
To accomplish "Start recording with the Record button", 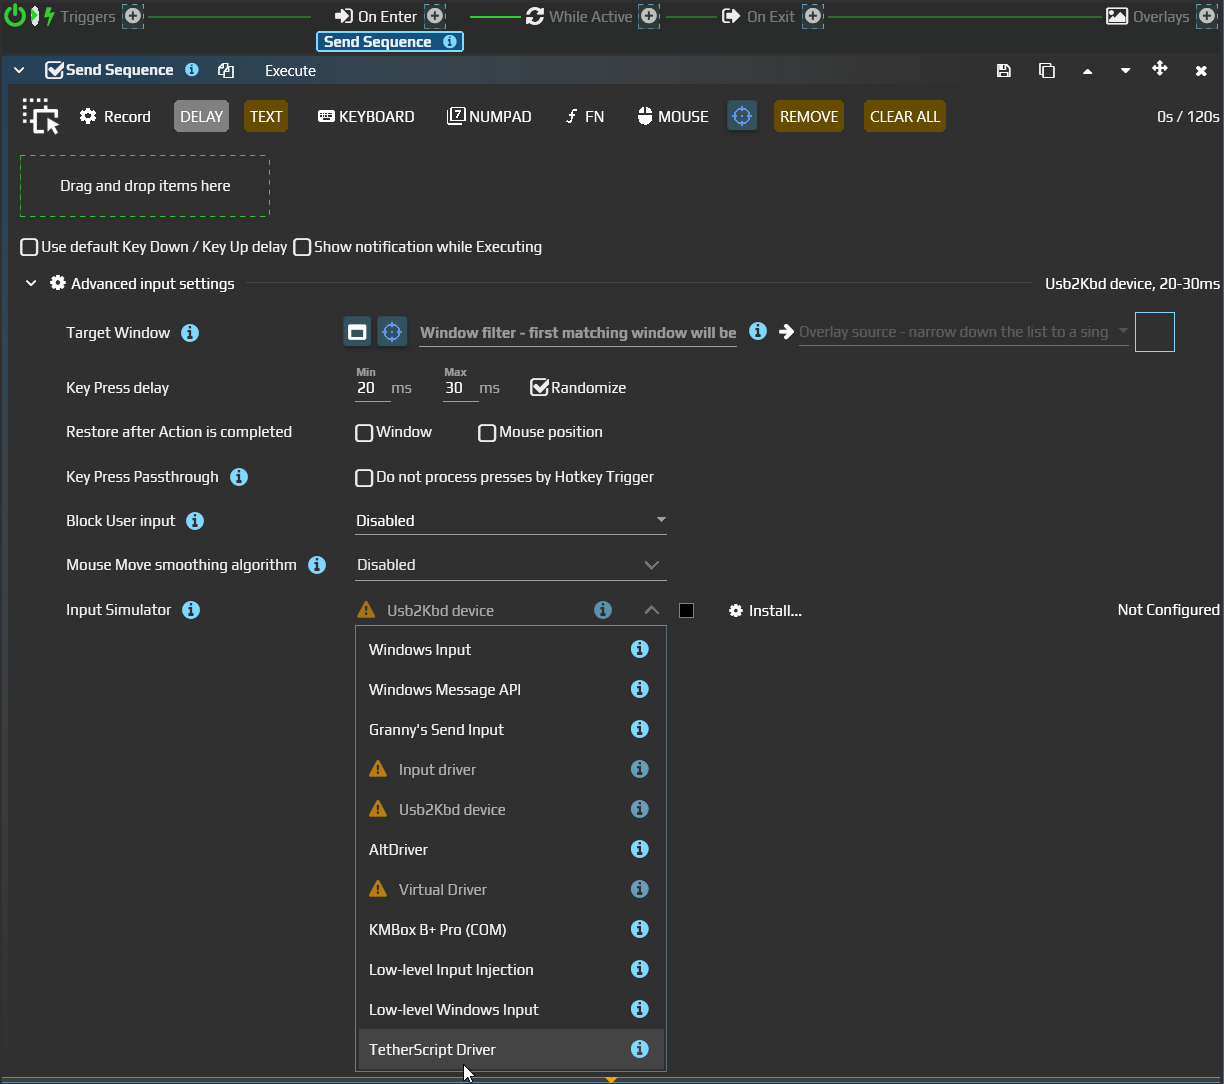I will (115, 116).
